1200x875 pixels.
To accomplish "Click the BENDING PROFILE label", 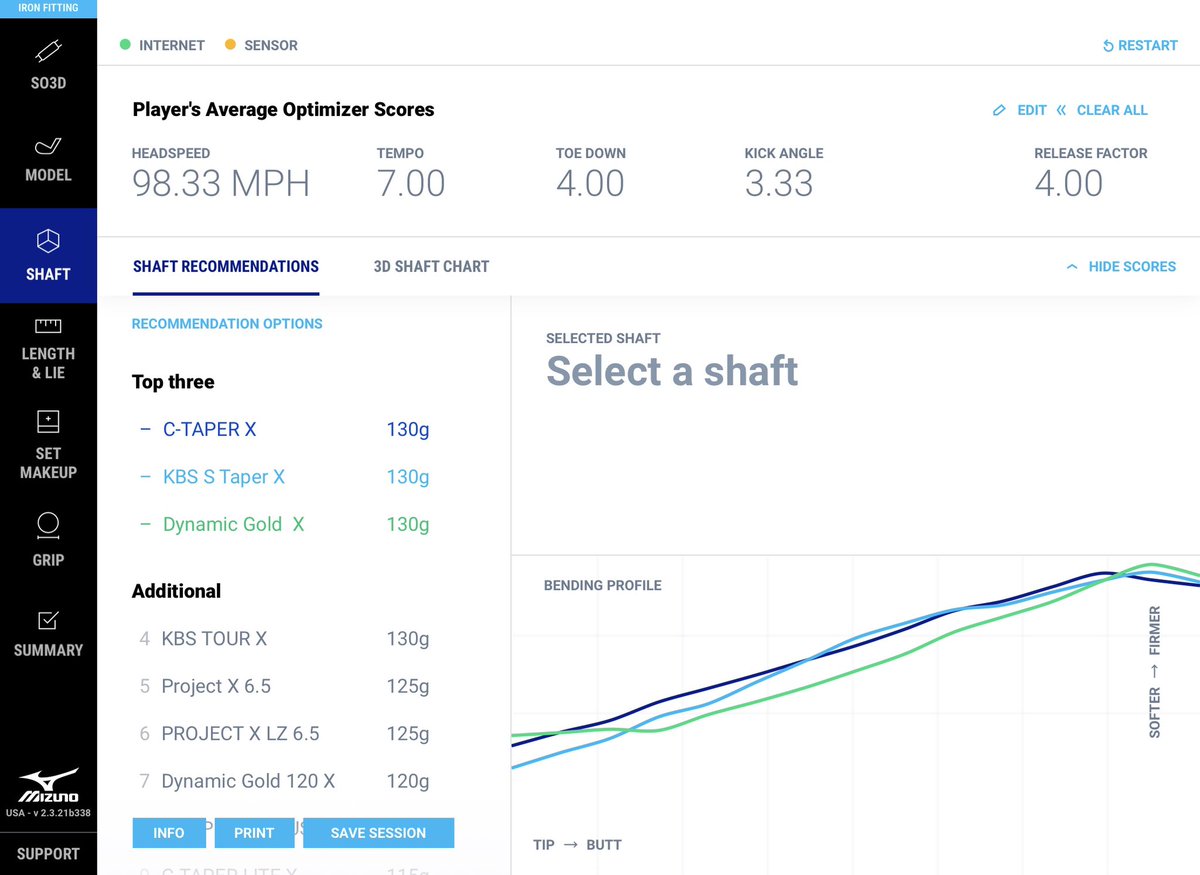I will 603,585.
